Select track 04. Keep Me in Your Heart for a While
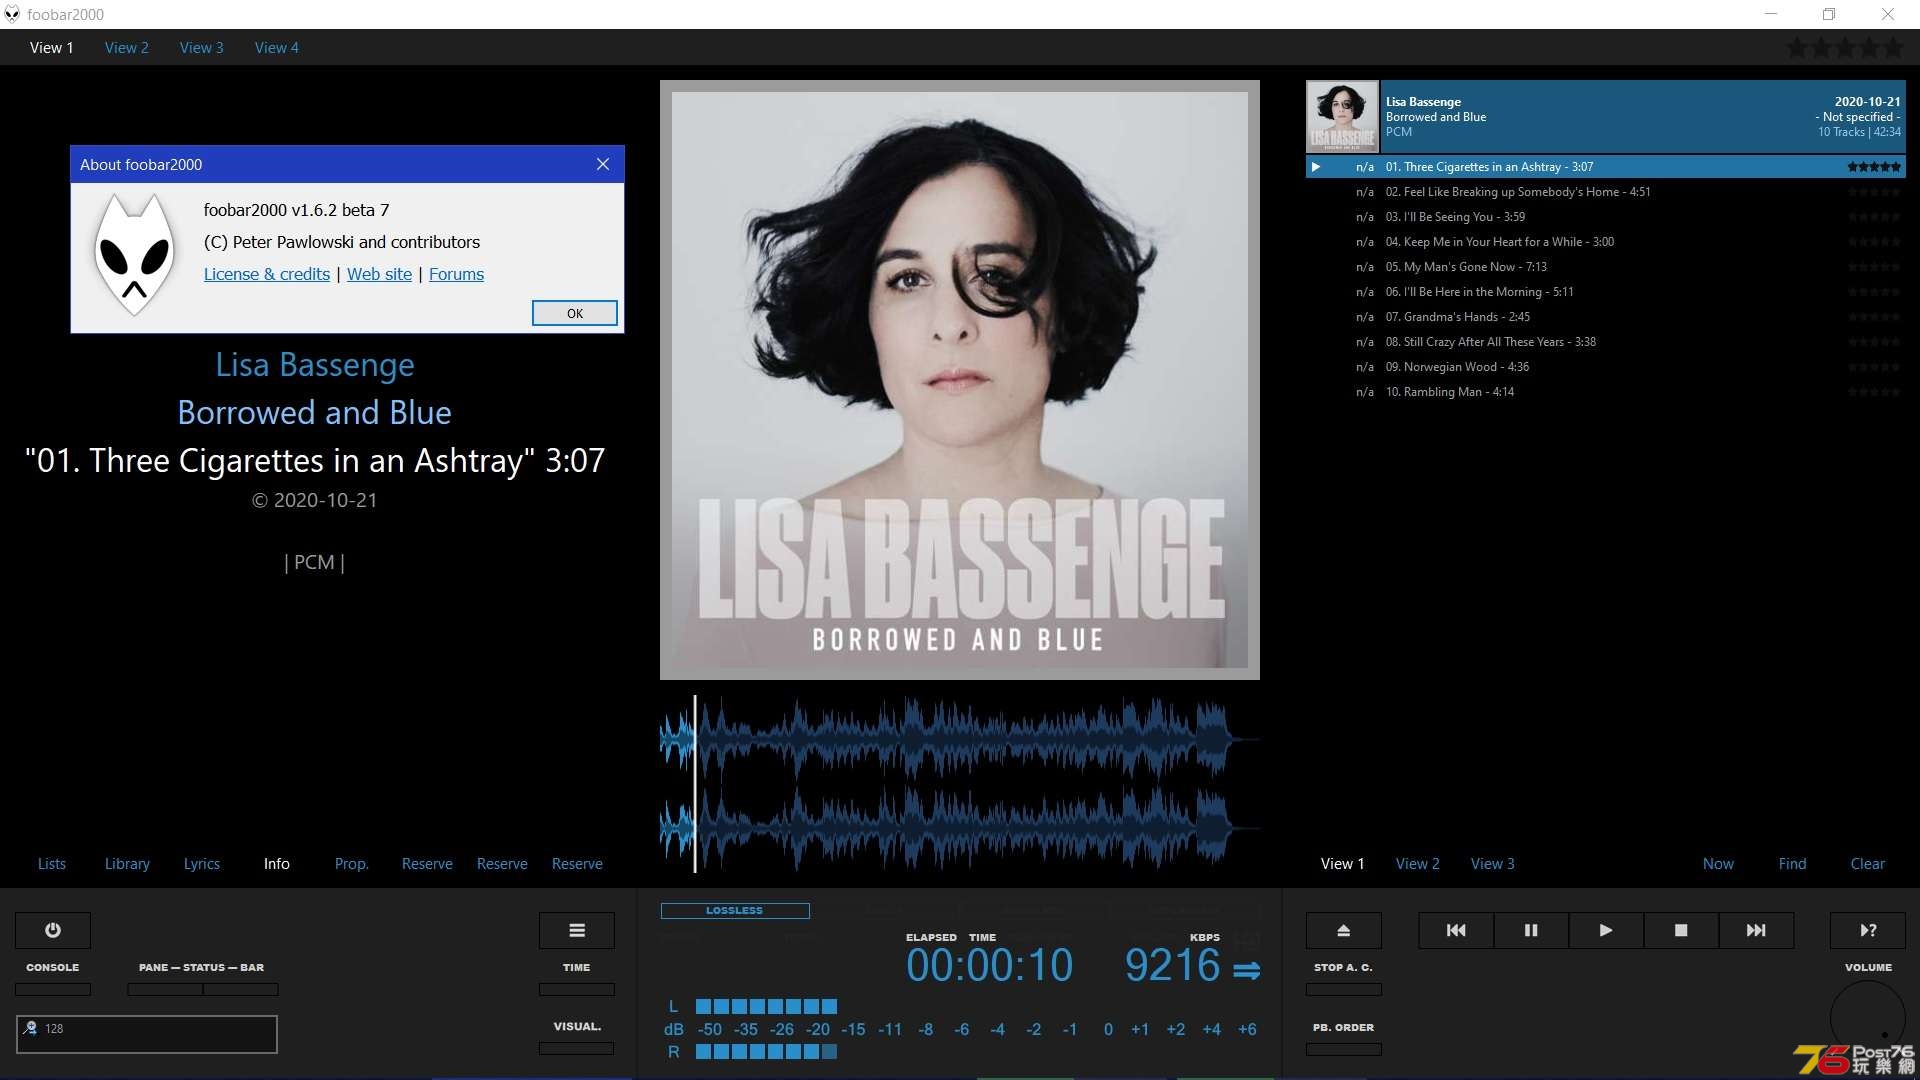The width and height of the screenshot is (1920, 1080). pyautogui.click(x=1606, y=242)
